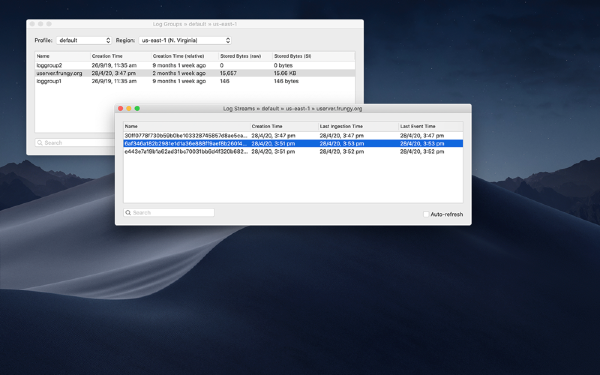Sort by the Stored Bytes (raw) header
This screenshot has height=375, width=600.
pyautogui.click(x=245, y=56)
